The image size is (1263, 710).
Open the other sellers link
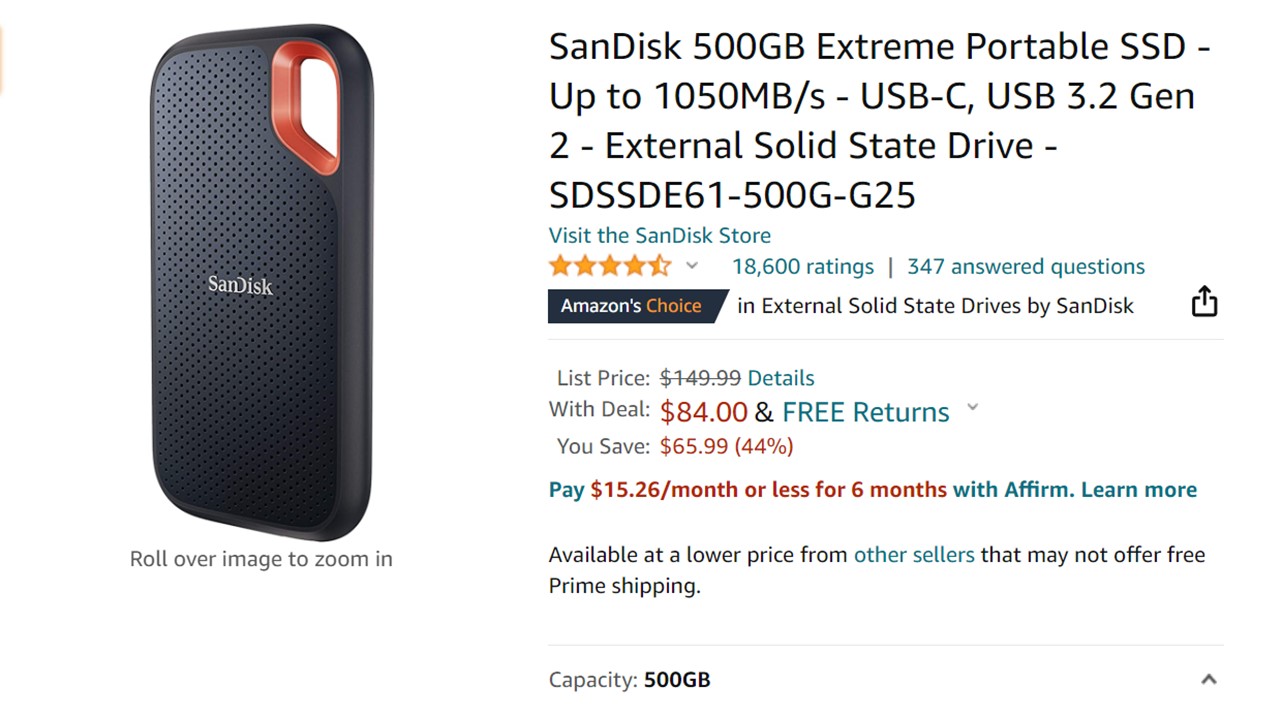coord(913,555)
